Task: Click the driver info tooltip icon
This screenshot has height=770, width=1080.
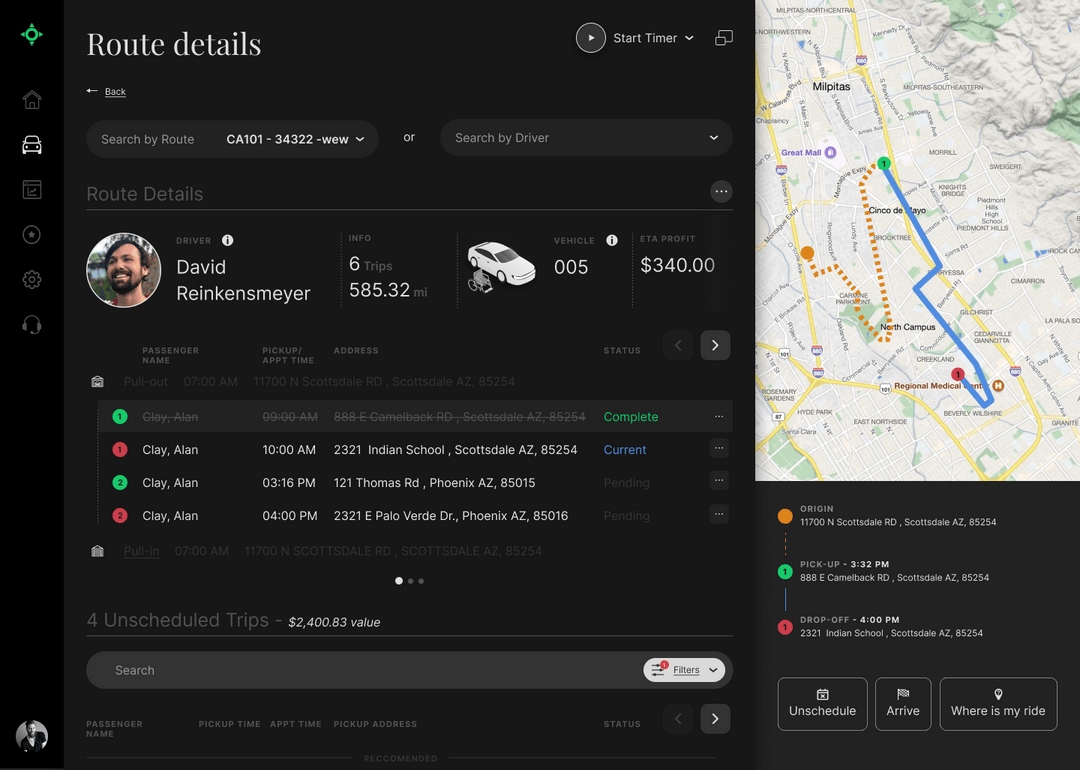Action: (x=227, y=240)
